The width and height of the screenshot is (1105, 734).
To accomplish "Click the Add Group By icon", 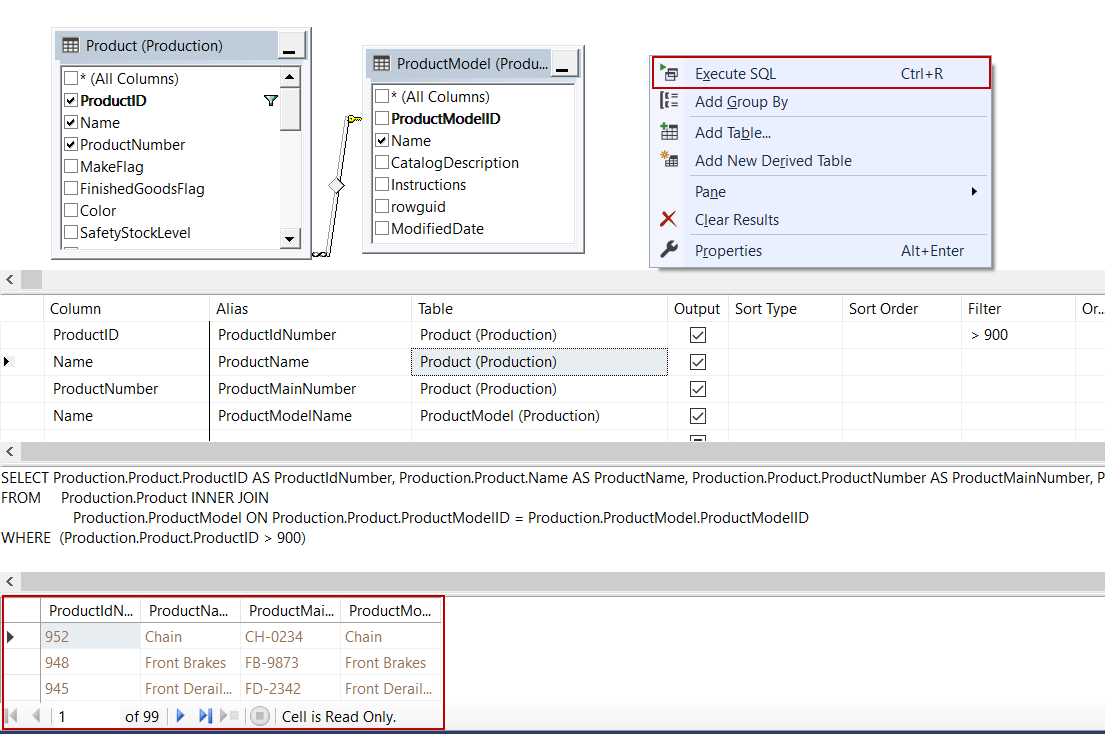I will point(671,101).
